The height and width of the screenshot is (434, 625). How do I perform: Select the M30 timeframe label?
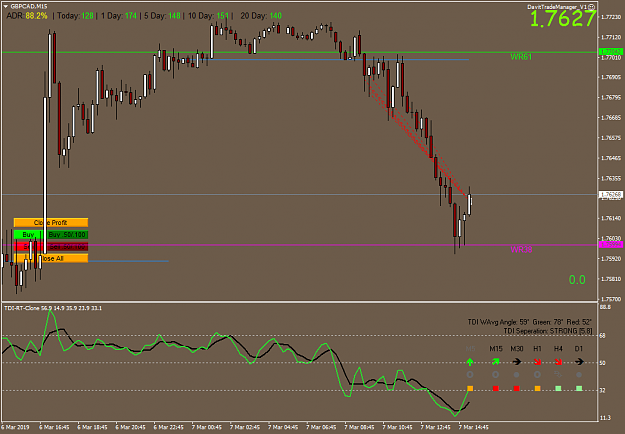[x=517, y=349]
